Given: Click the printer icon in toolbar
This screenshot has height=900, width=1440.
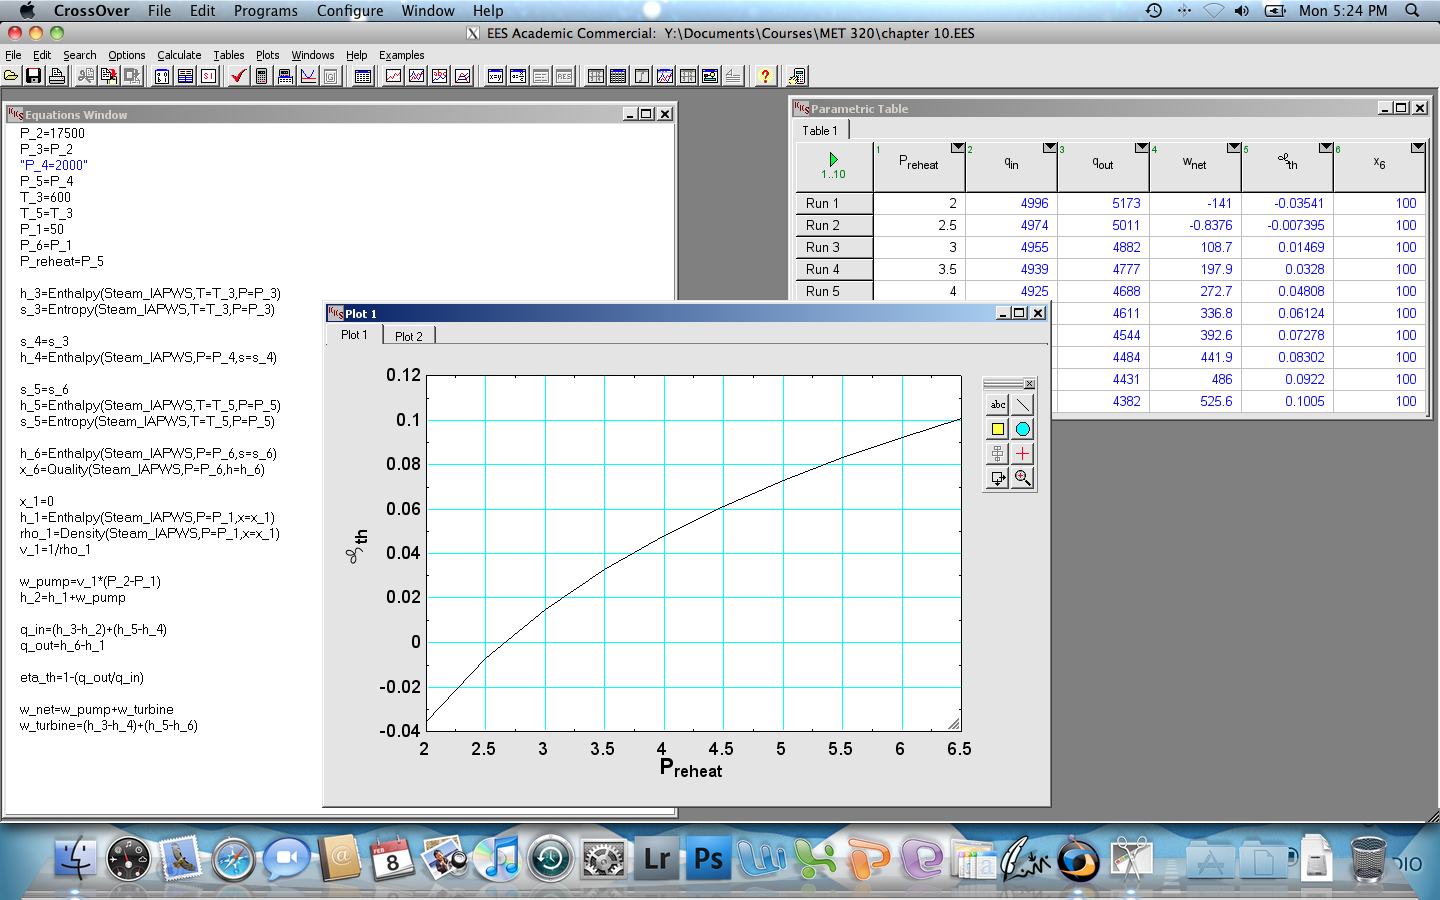Looking at the screenshot, I should pyautogui.click(x=57, y=76).
